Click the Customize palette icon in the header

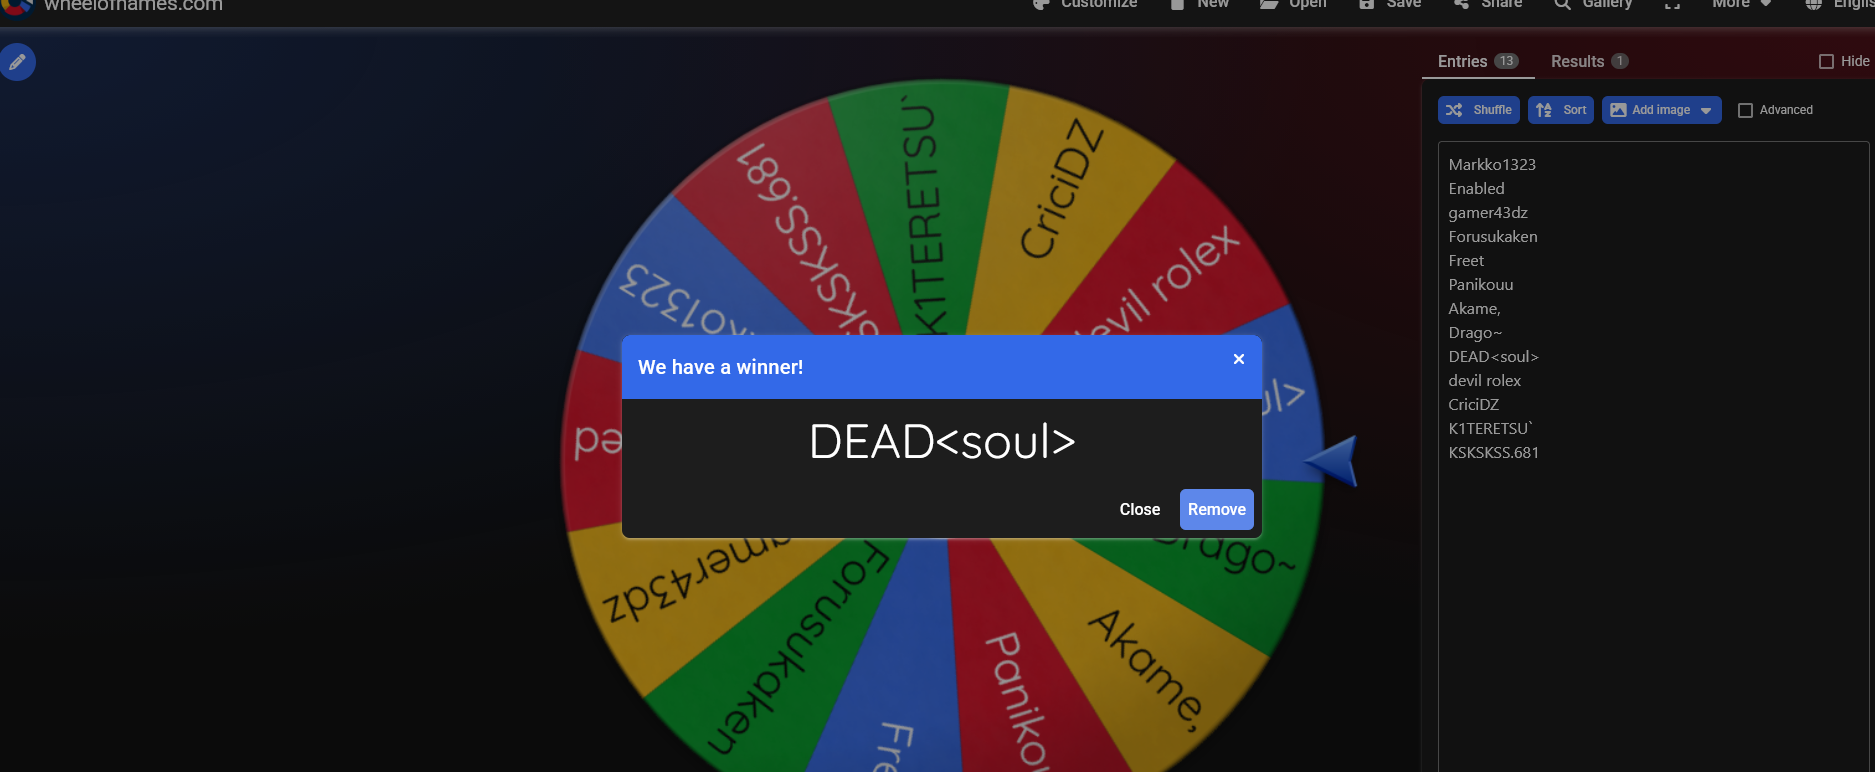click(x=1041, y=4)
